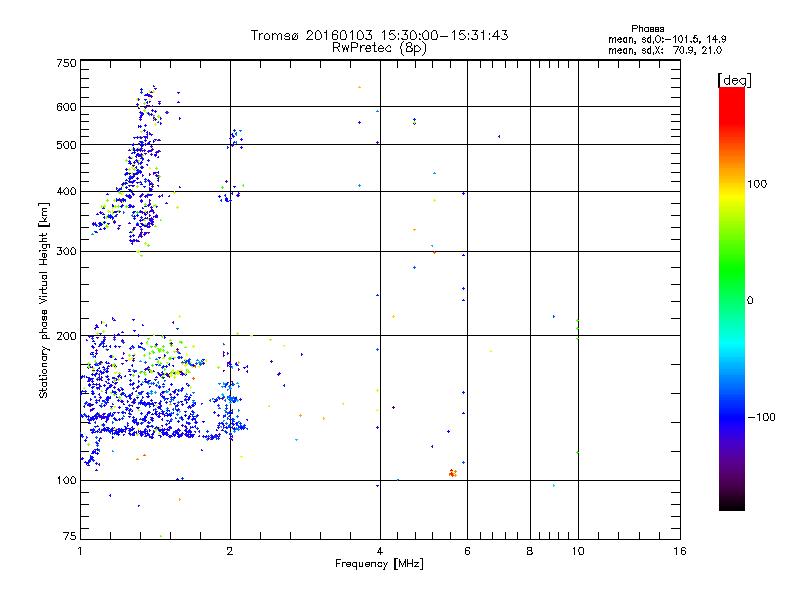The image size is (800, 600).
Task: Click the y-axis tick label '200'
Action: click(x=66, y=336)
